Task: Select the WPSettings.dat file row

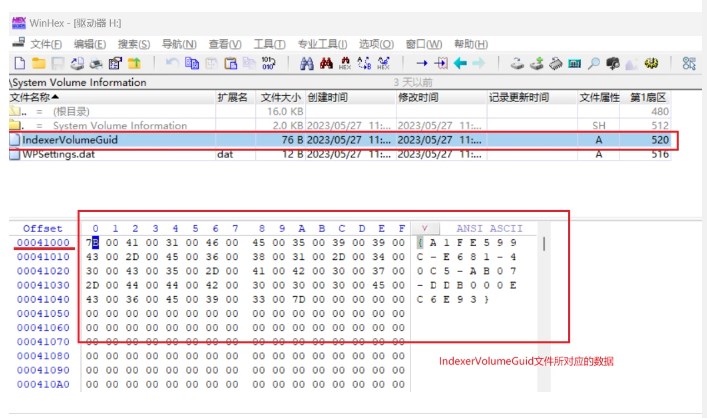Action: (340, 154)
